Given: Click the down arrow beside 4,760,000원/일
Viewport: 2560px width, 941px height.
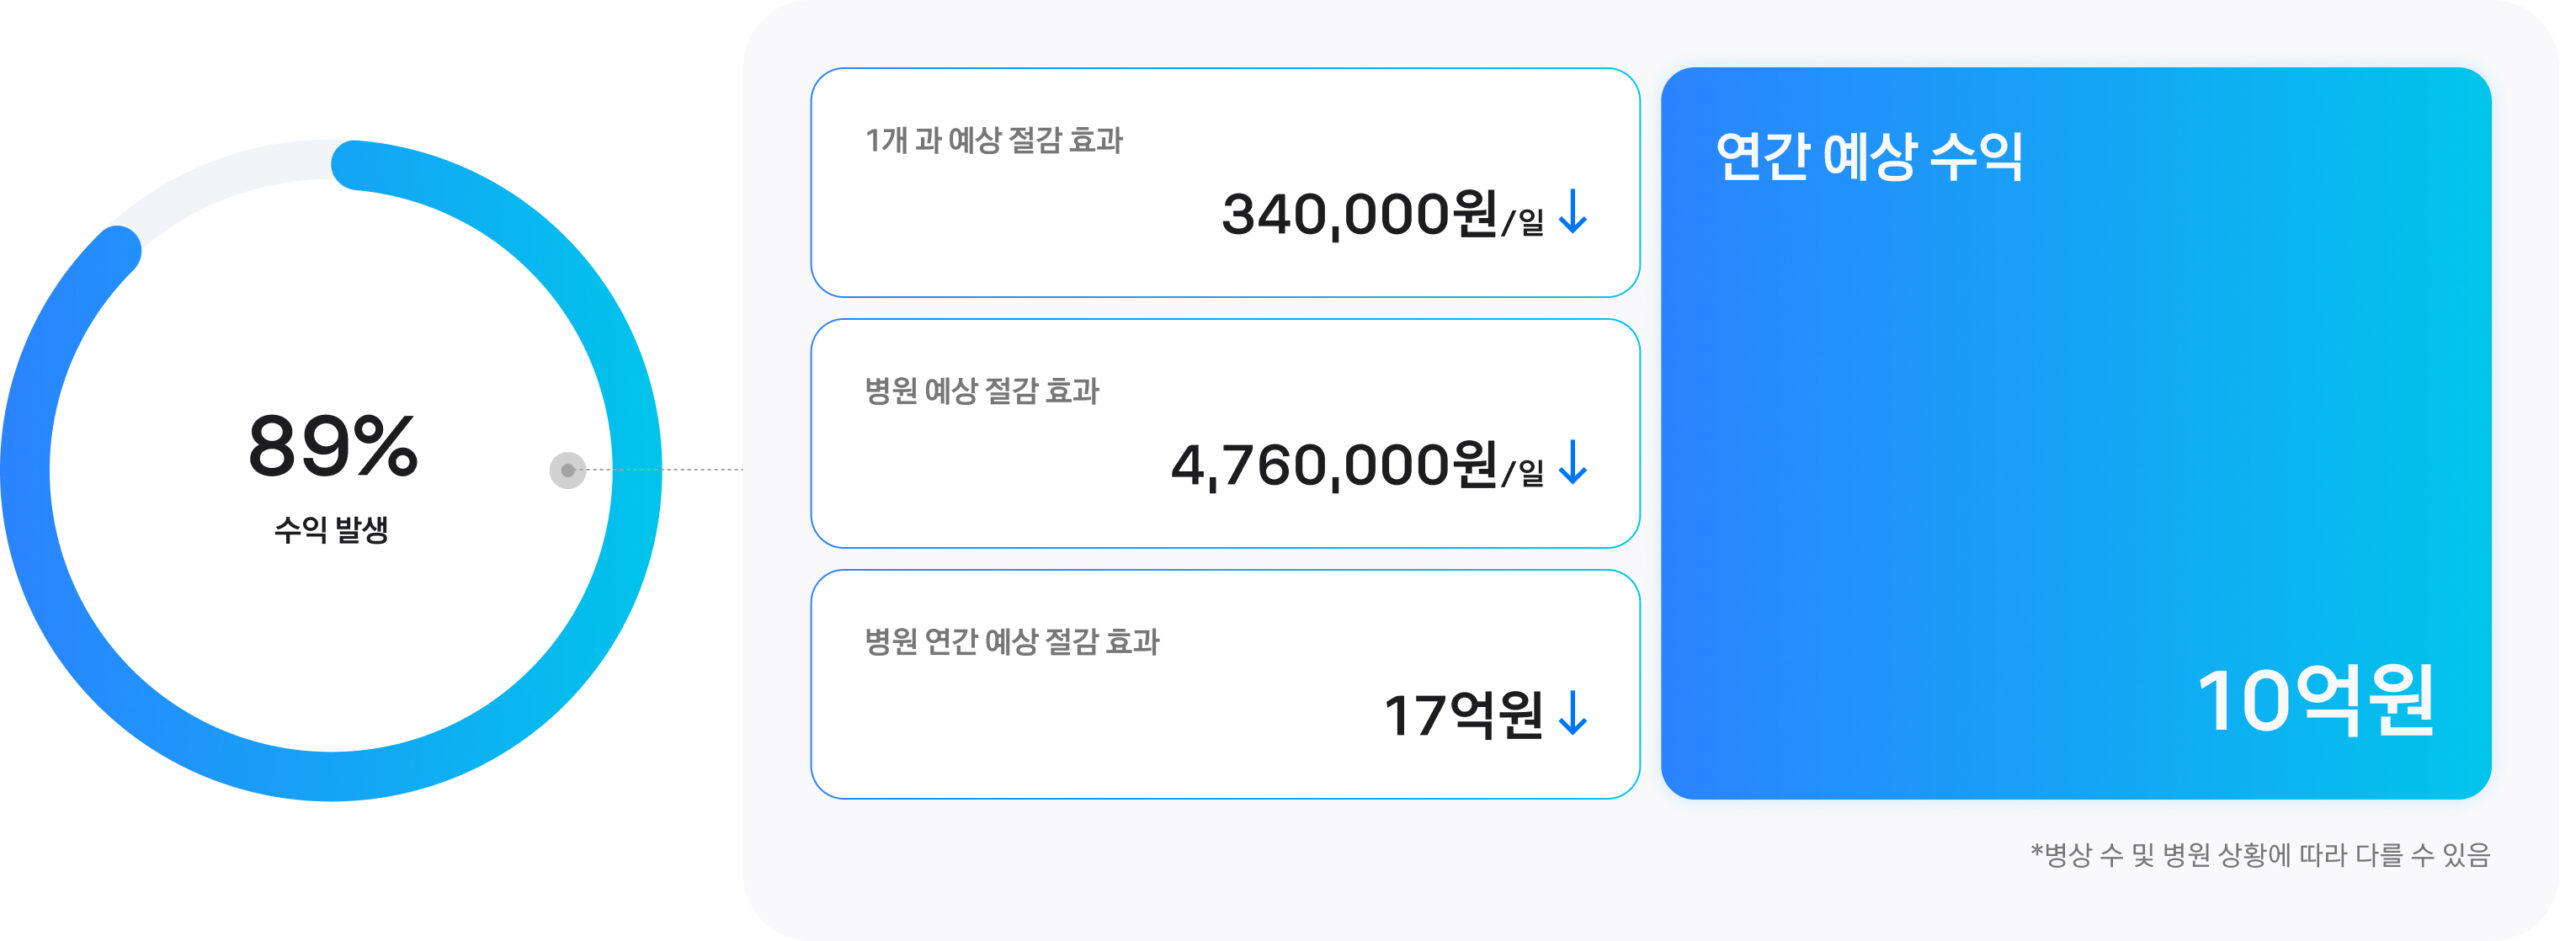Looking at the screenshot, I should (x=1573, y=463).
